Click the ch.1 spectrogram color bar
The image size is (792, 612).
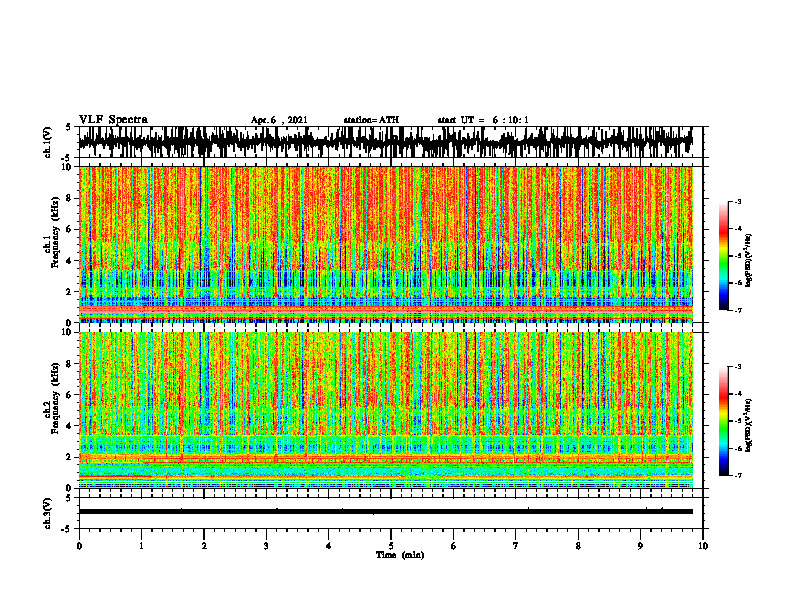[723, 256]
